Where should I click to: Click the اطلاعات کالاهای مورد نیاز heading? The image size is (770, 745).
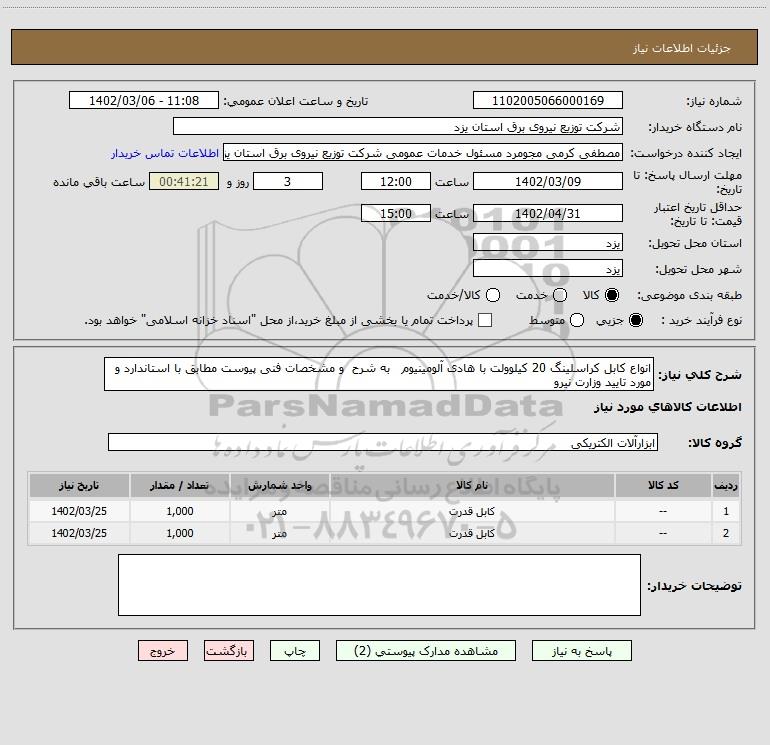click(667, 407)
